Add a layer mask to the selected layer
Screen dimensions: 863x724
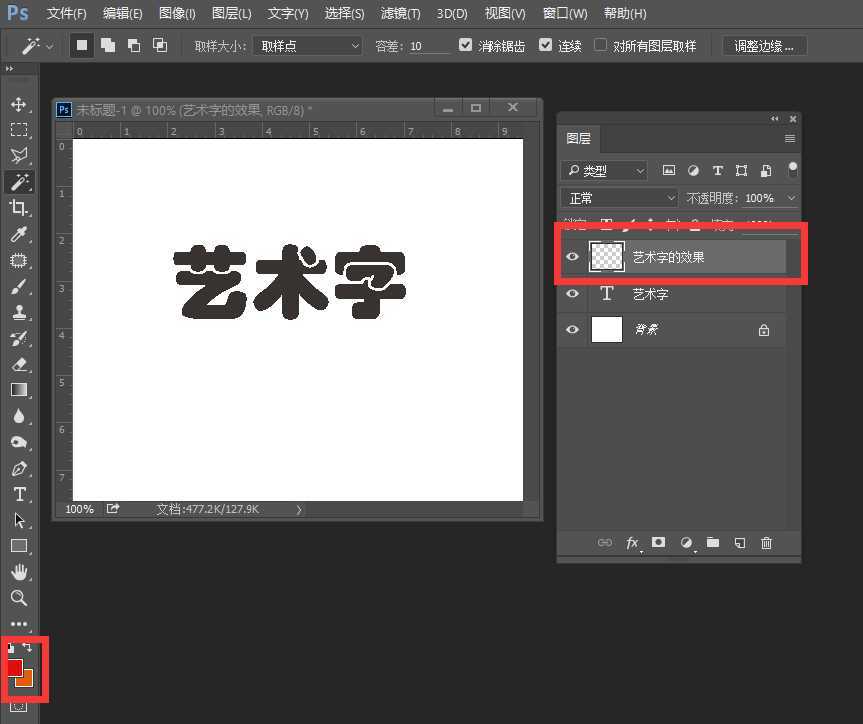(659, 543)
